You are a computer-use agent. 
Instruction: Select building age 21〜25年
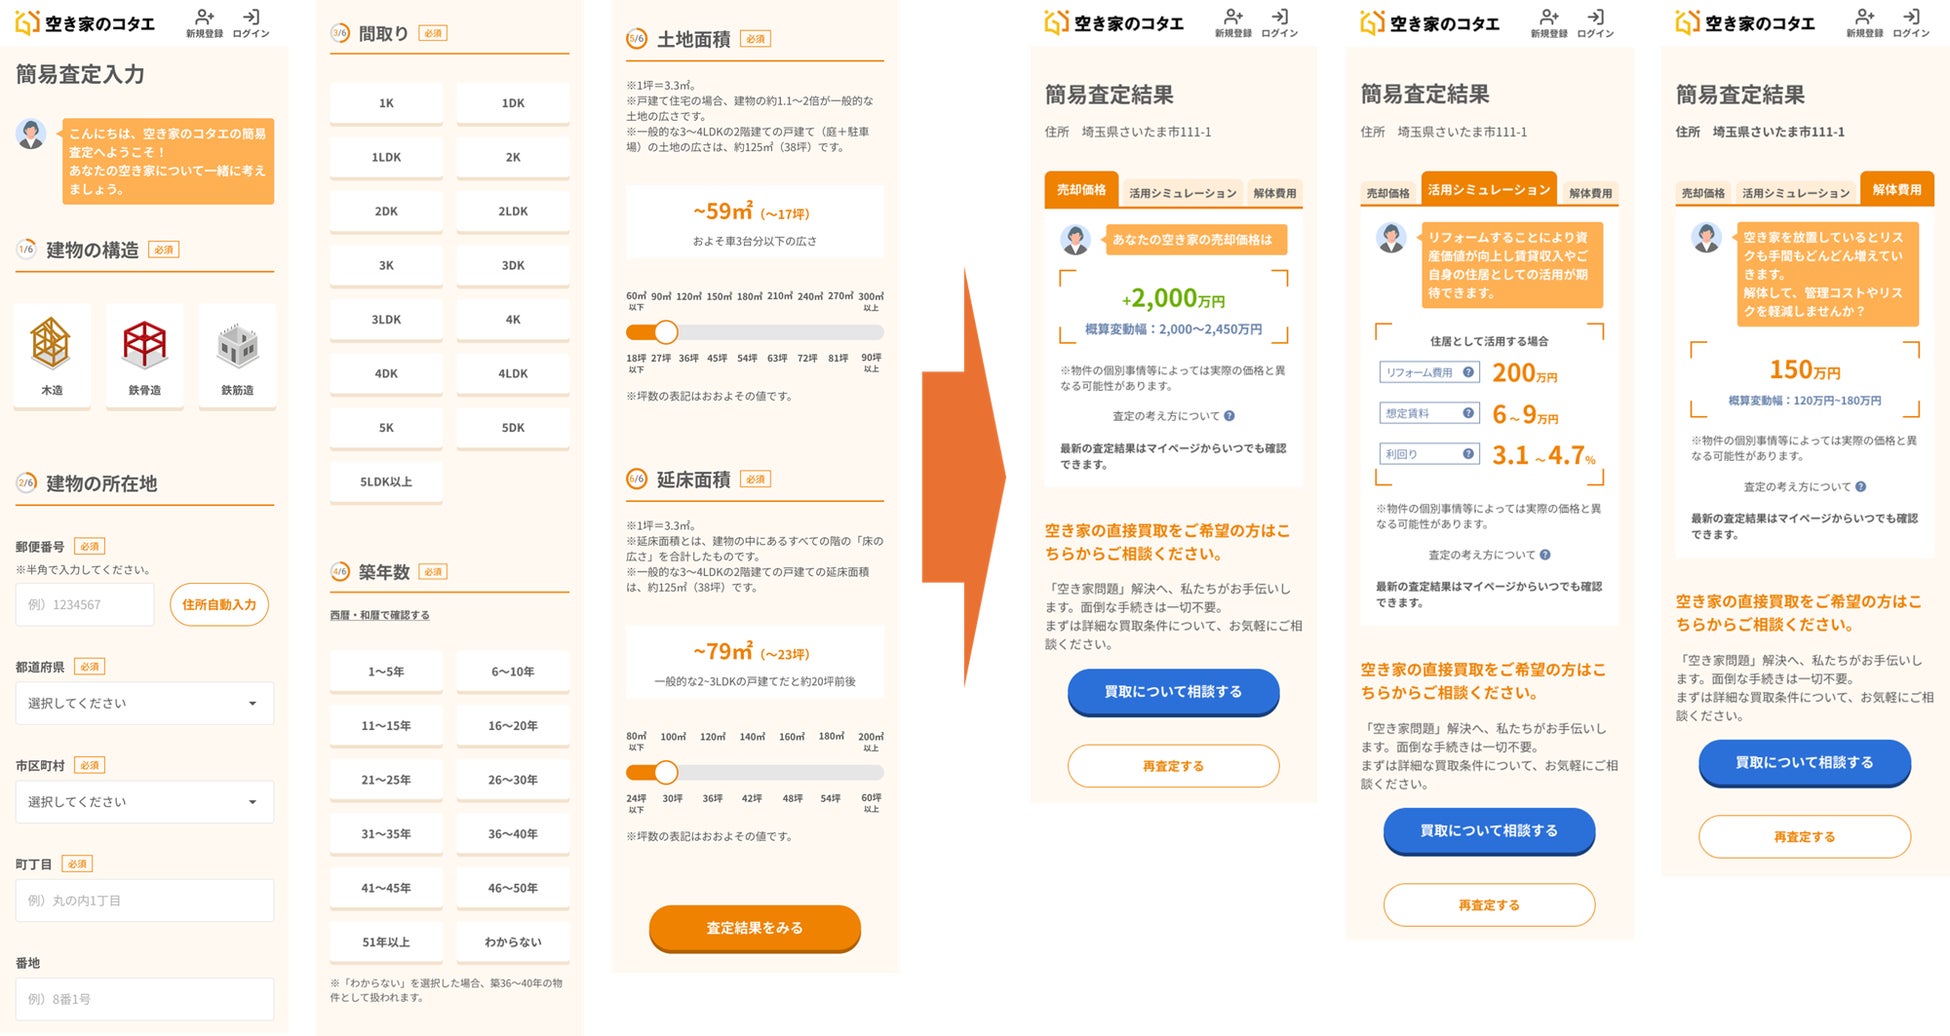pos(386,779)
